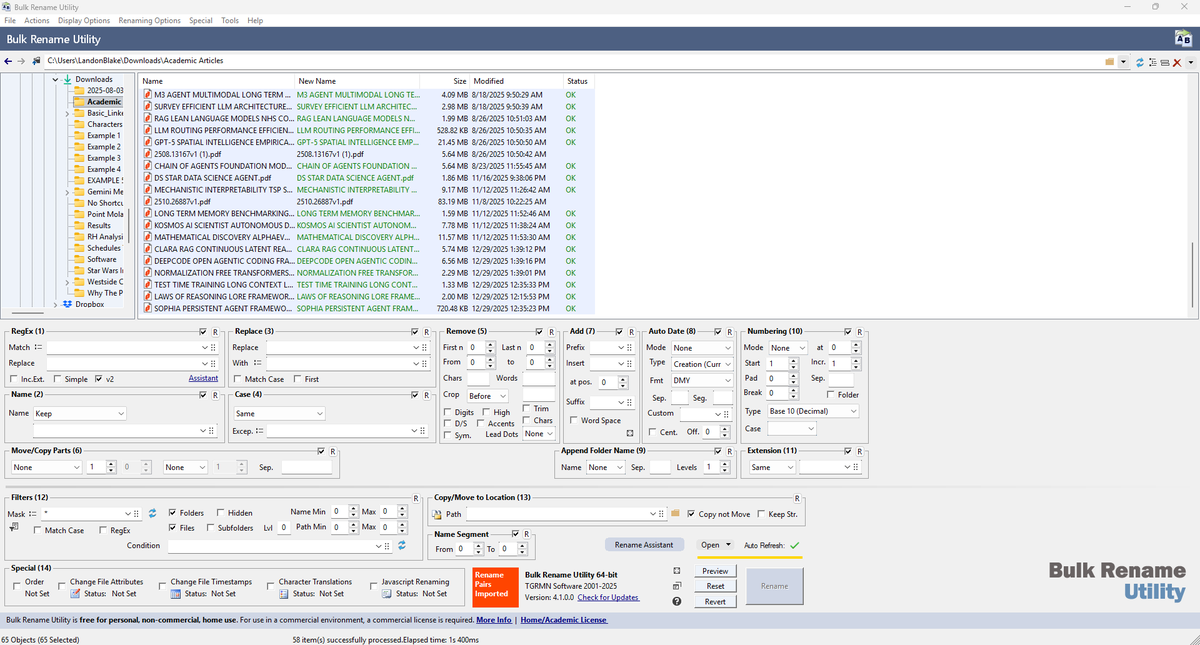Image resolution: width=1200 pixels, height=645 pixels.
Task: Tick the Hidden filter checkbox
Action: [220, 512]
